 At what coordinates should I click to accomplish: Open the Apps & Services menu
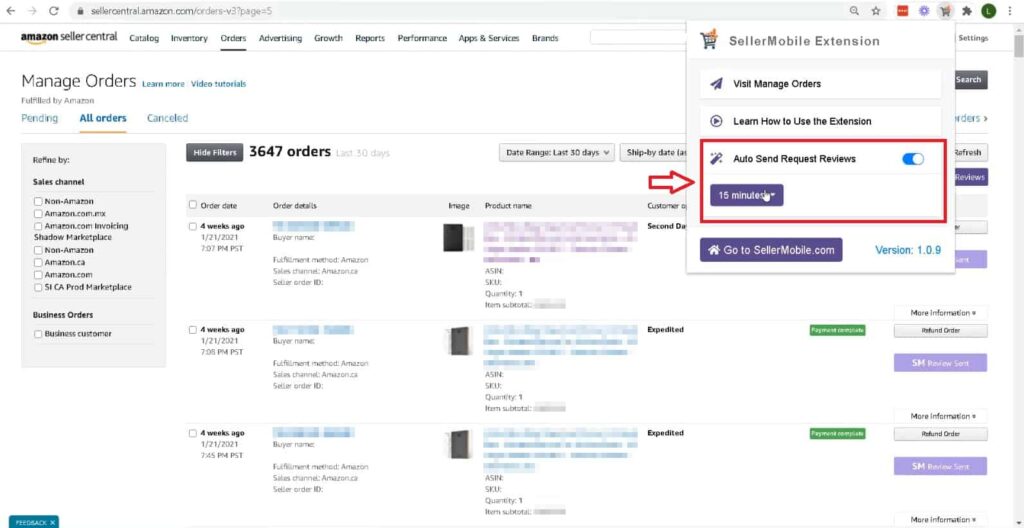(489, 38)
